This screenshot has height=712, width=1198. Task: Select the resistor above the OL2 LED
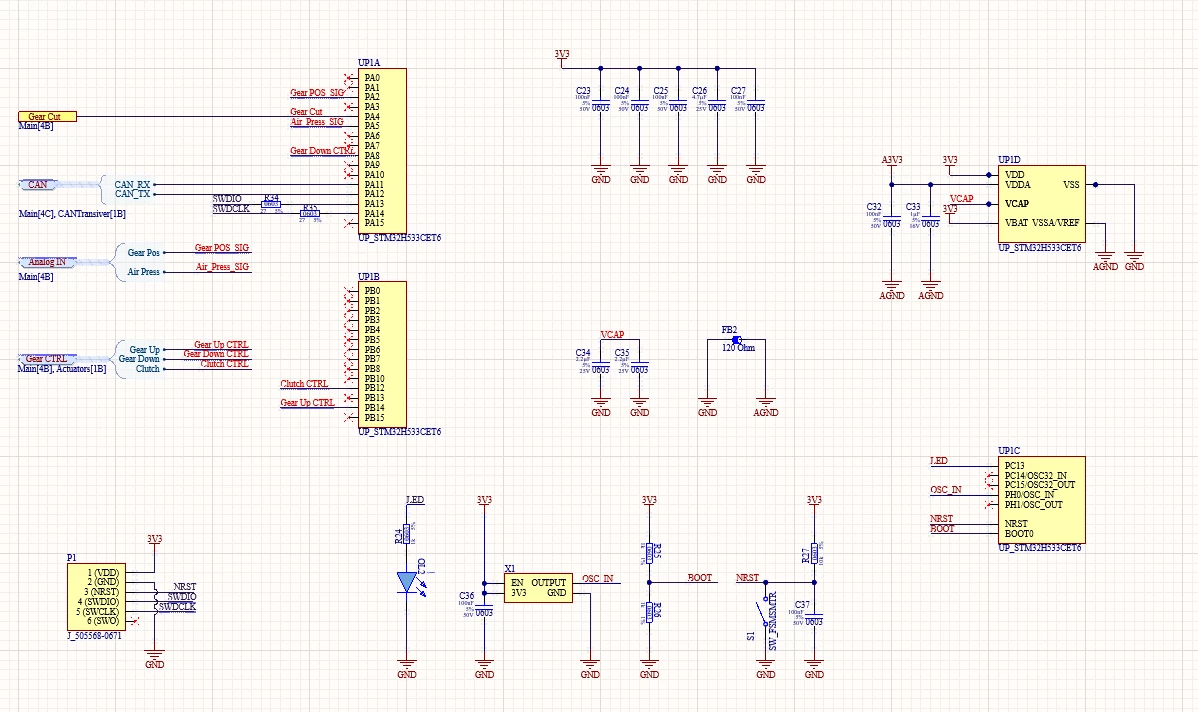[407, 535]
